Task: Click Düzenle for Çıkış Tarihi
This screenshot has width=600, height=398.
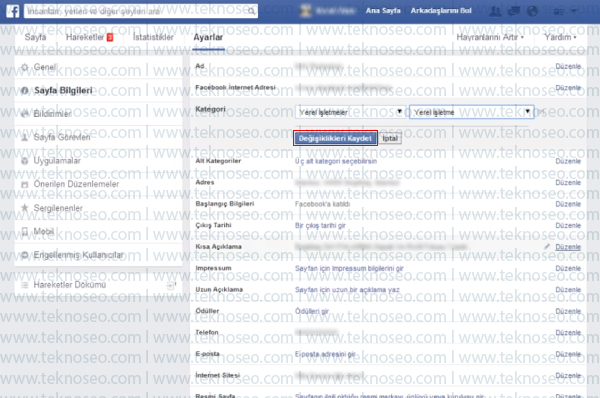Action: pos(568,225)
